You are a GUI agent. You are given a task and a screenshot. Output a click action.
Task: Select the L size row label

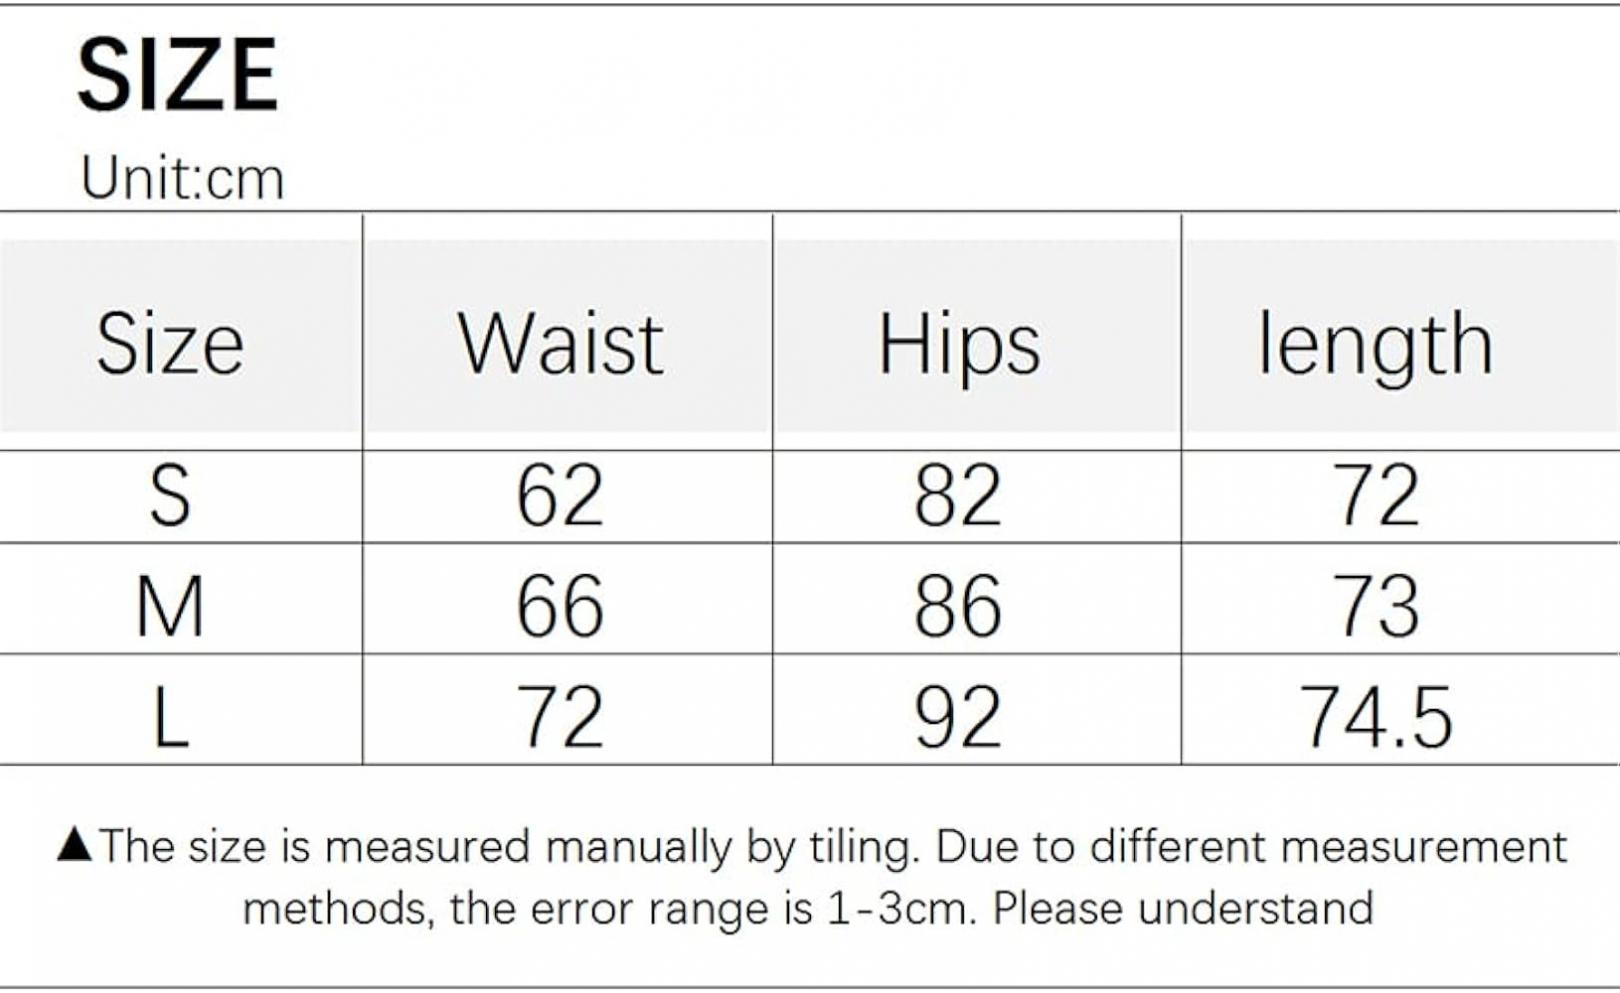pos(170,717)
